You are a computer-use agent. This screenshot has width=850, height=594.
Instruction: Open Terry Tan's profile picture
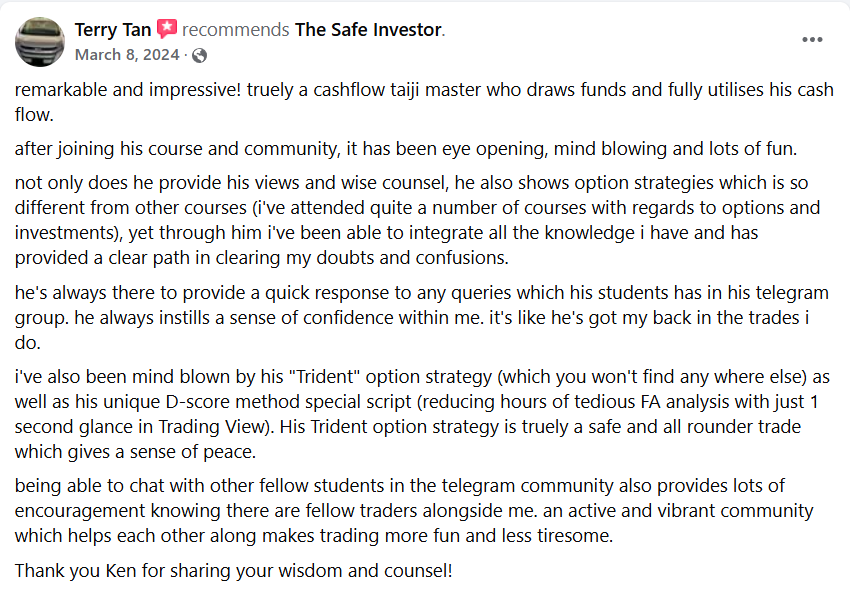40,42
